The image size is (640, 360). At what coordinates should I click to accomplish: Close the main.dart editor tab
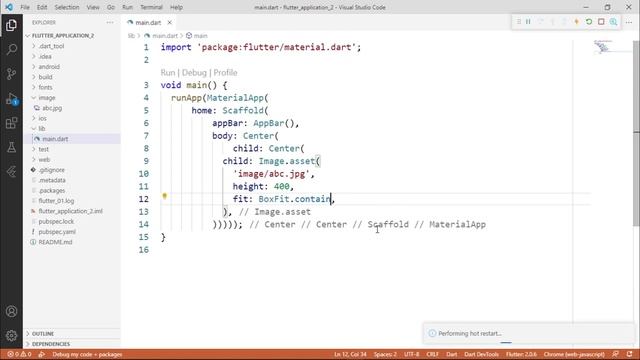[169, 22]
